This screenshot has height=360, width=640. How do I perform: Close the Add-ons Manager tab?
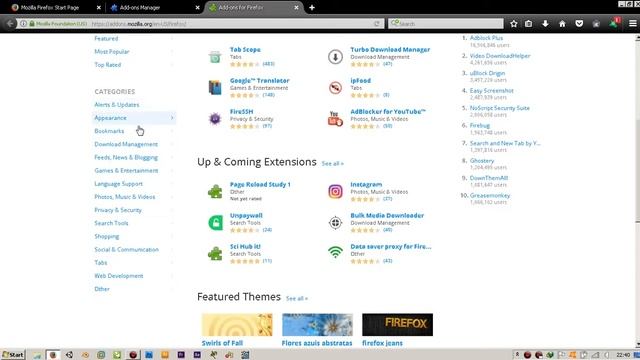click(x=197, y=7)
